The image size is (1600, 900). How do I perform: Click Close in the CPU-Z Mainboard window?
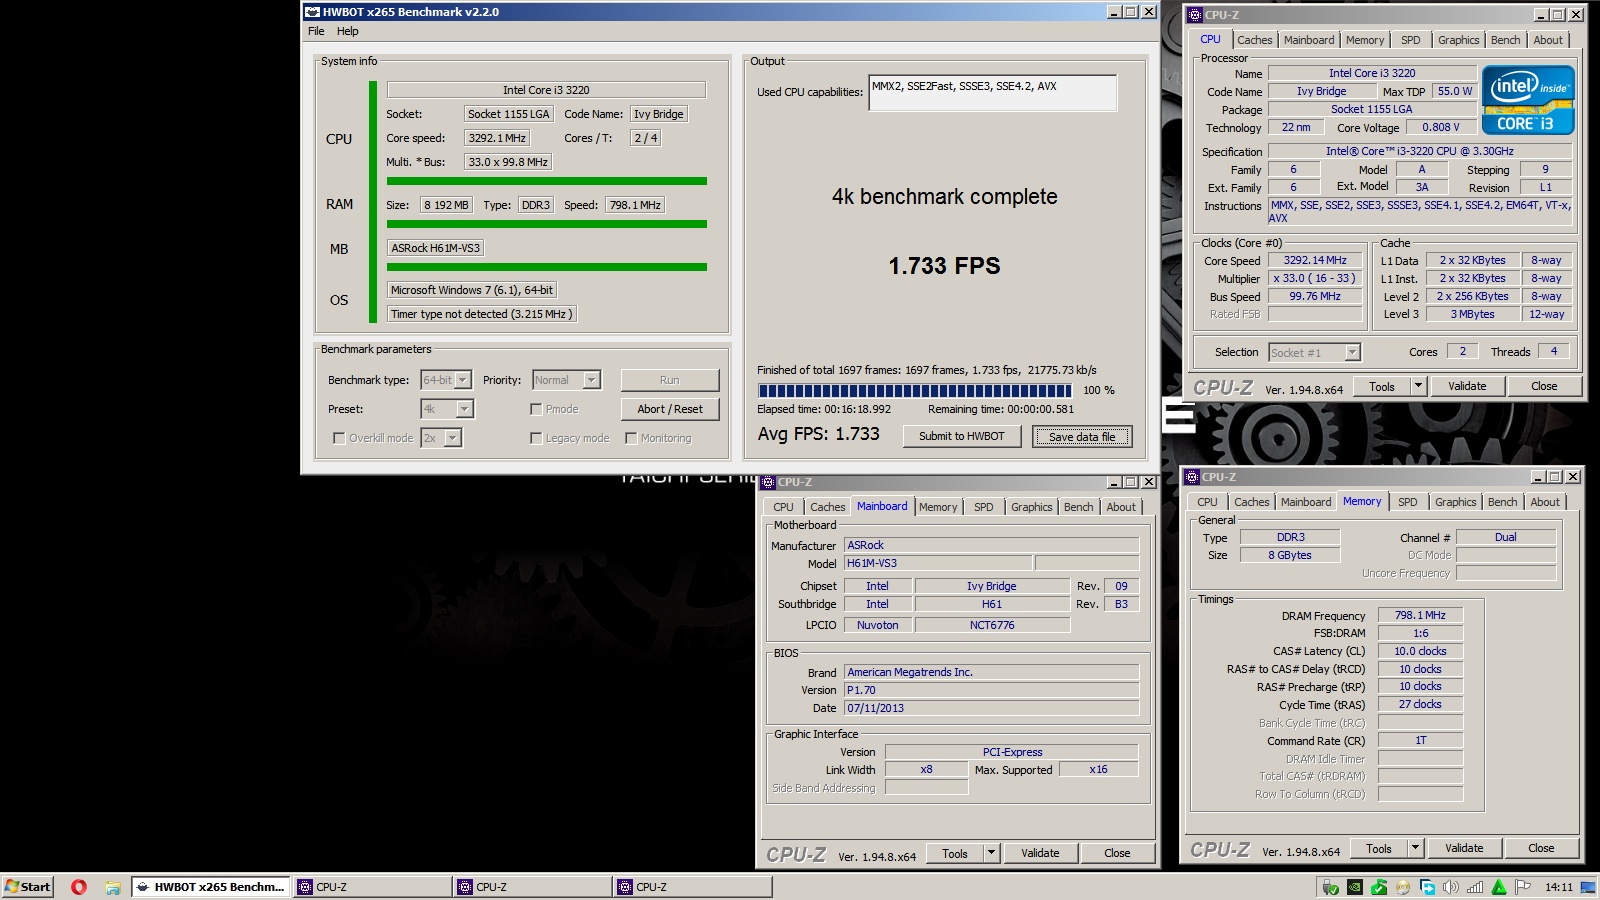click(x=1117, y=853)
